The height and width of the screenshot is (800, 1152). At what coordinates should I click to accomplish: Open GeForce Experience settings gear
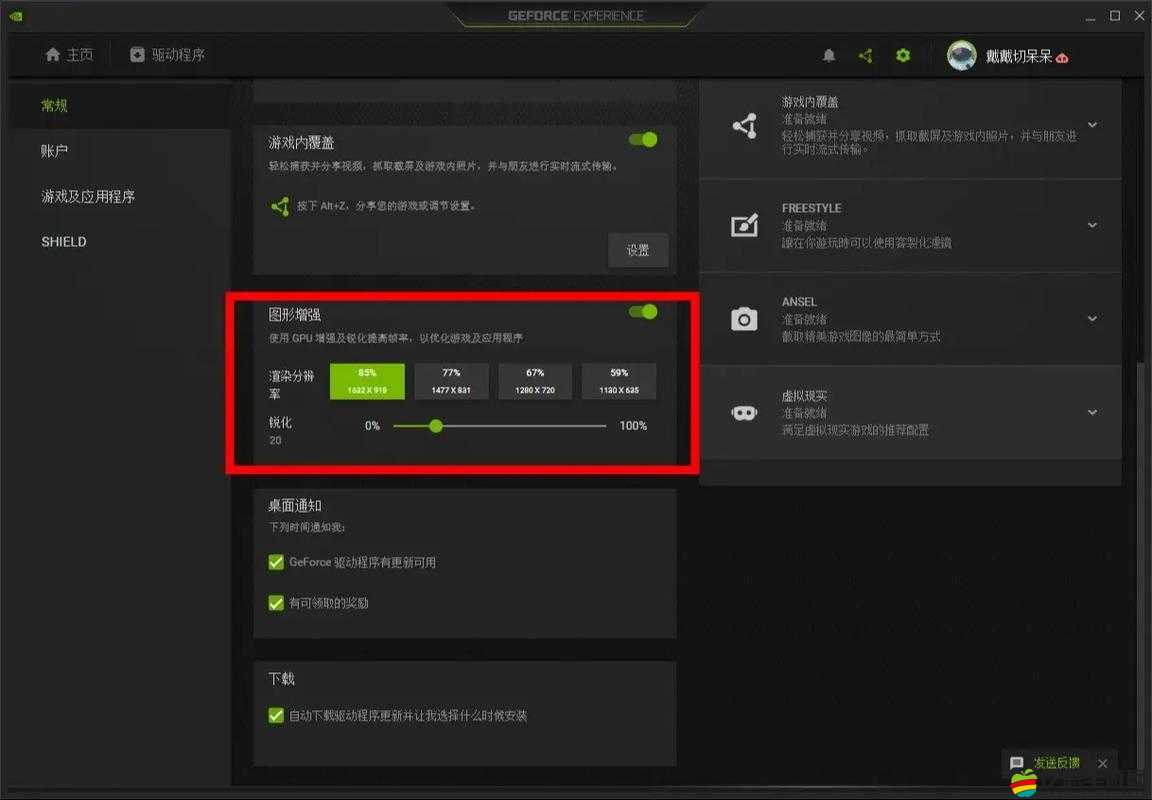coord(902,55)
